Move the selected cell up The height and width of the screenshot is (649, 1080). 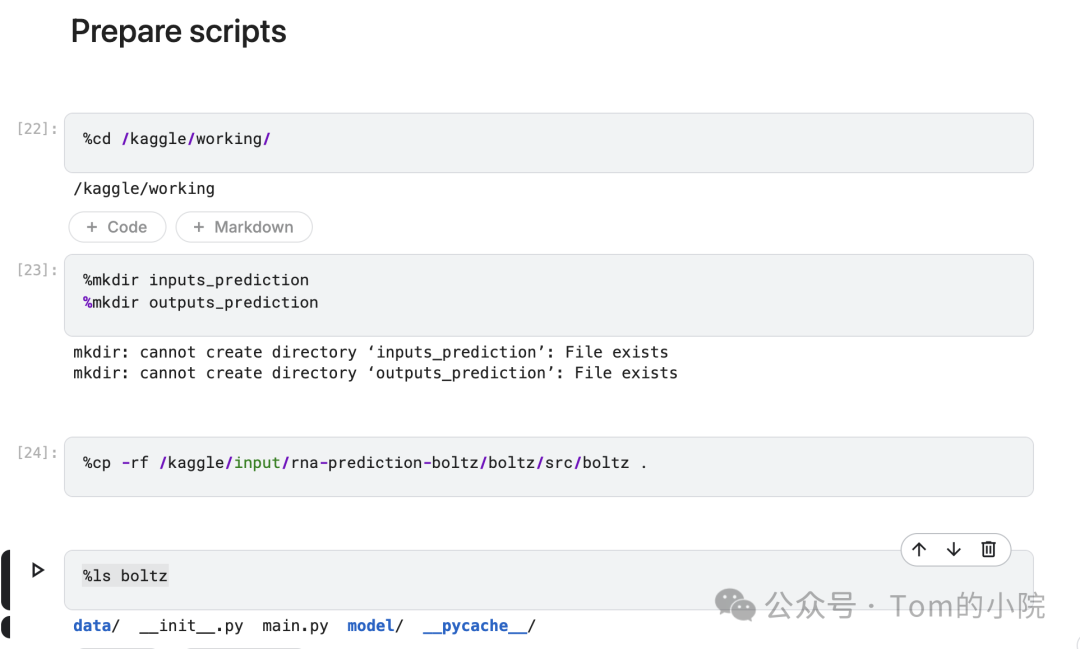tap(919, 549)
